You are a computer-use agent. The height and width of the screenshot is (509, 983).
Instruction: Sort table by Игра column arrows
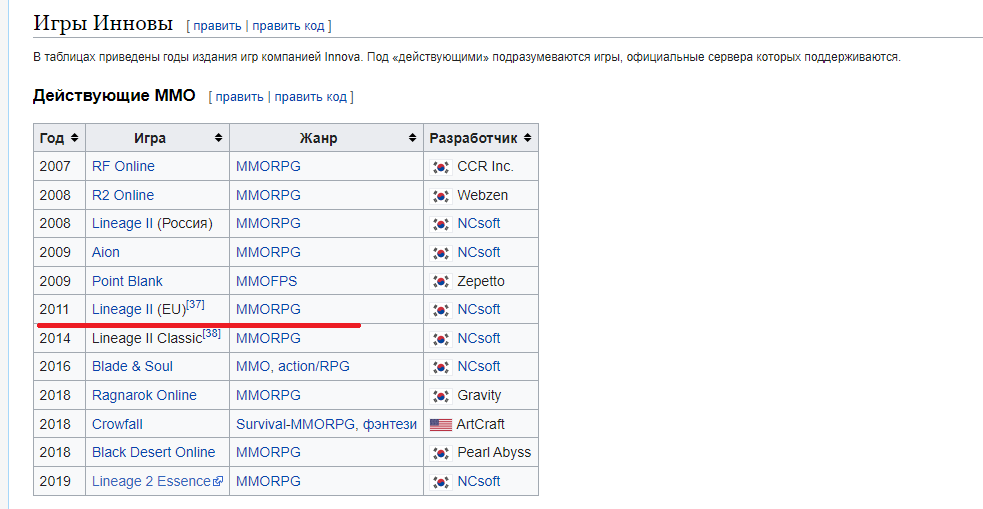pyautogui.click(x=218, y=138)
